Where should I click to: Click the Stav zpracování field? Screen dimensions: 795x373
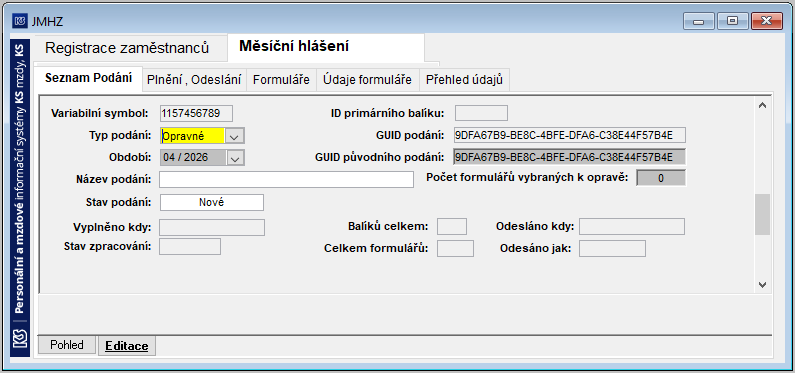[190, 247]
